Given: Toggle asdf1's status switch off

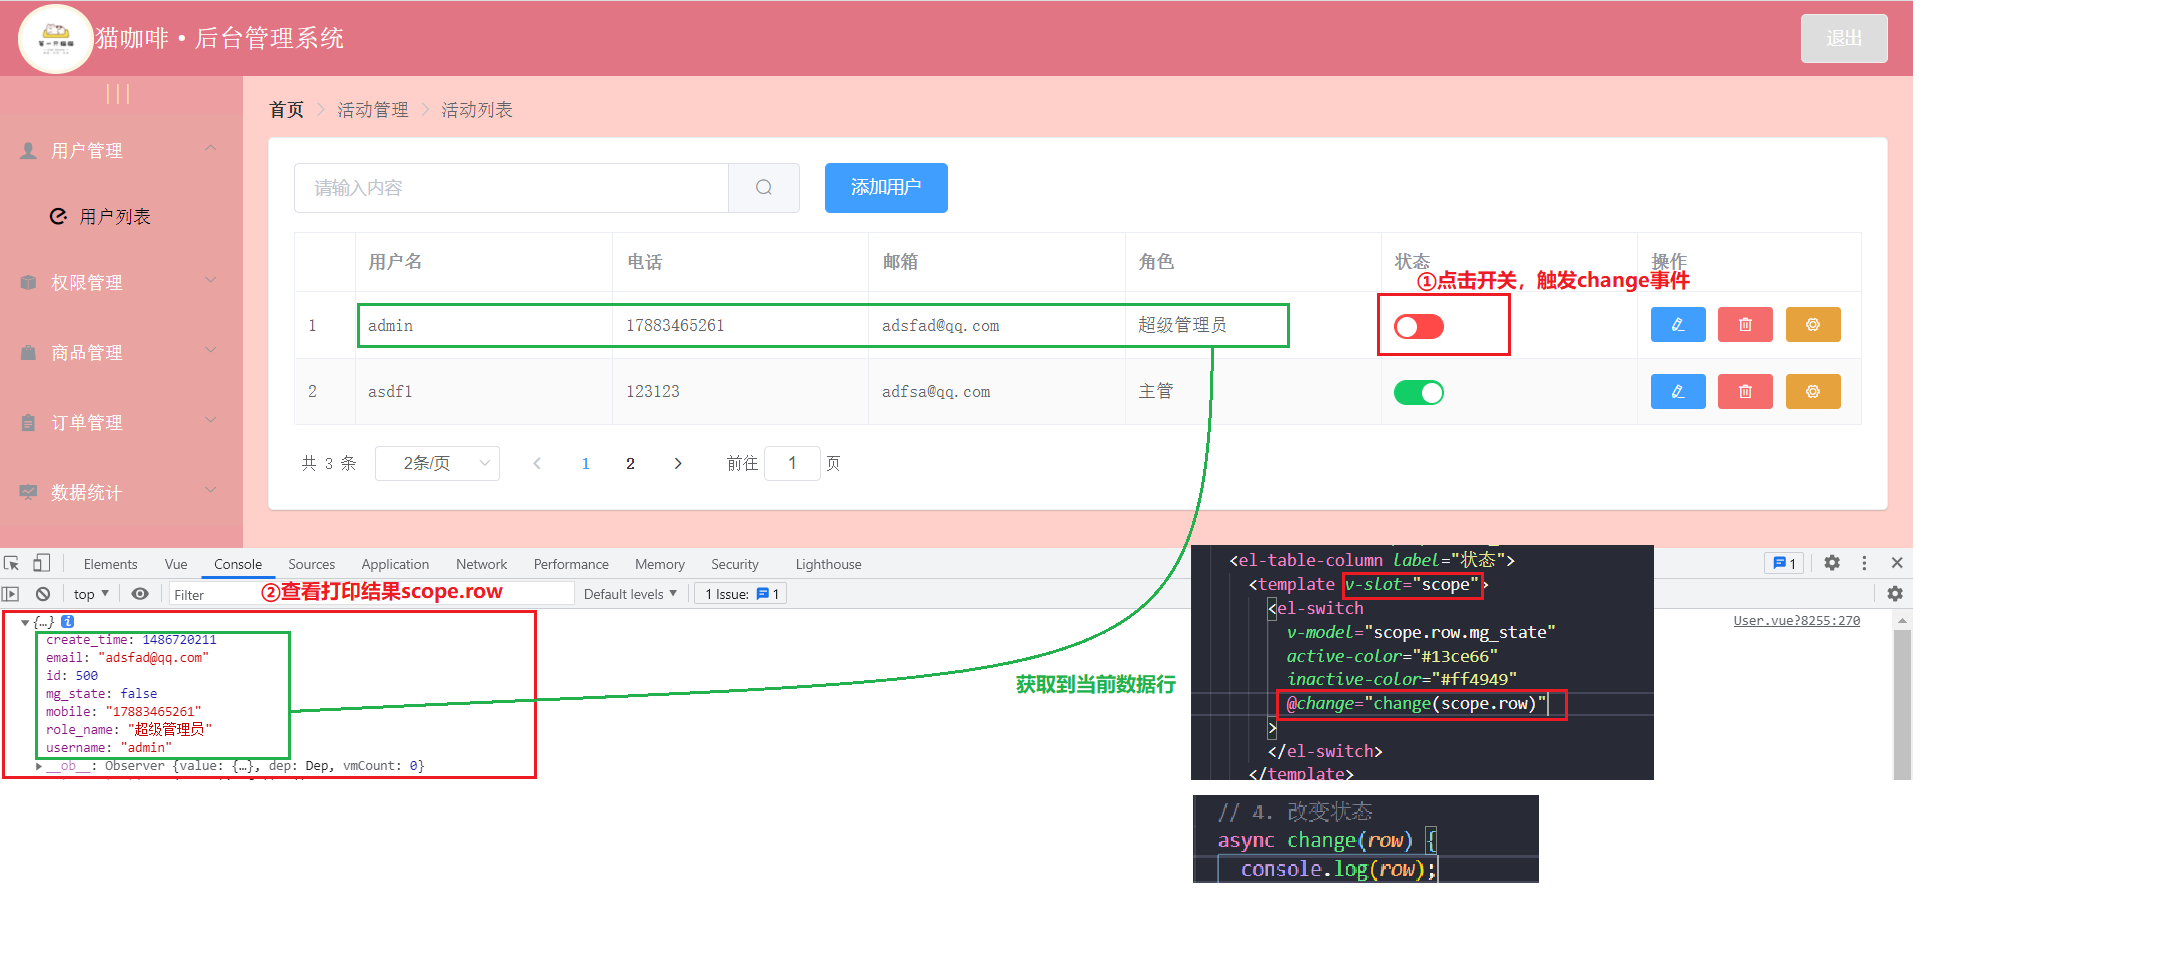Looking at the screenshot, I should click(1418, 392).
